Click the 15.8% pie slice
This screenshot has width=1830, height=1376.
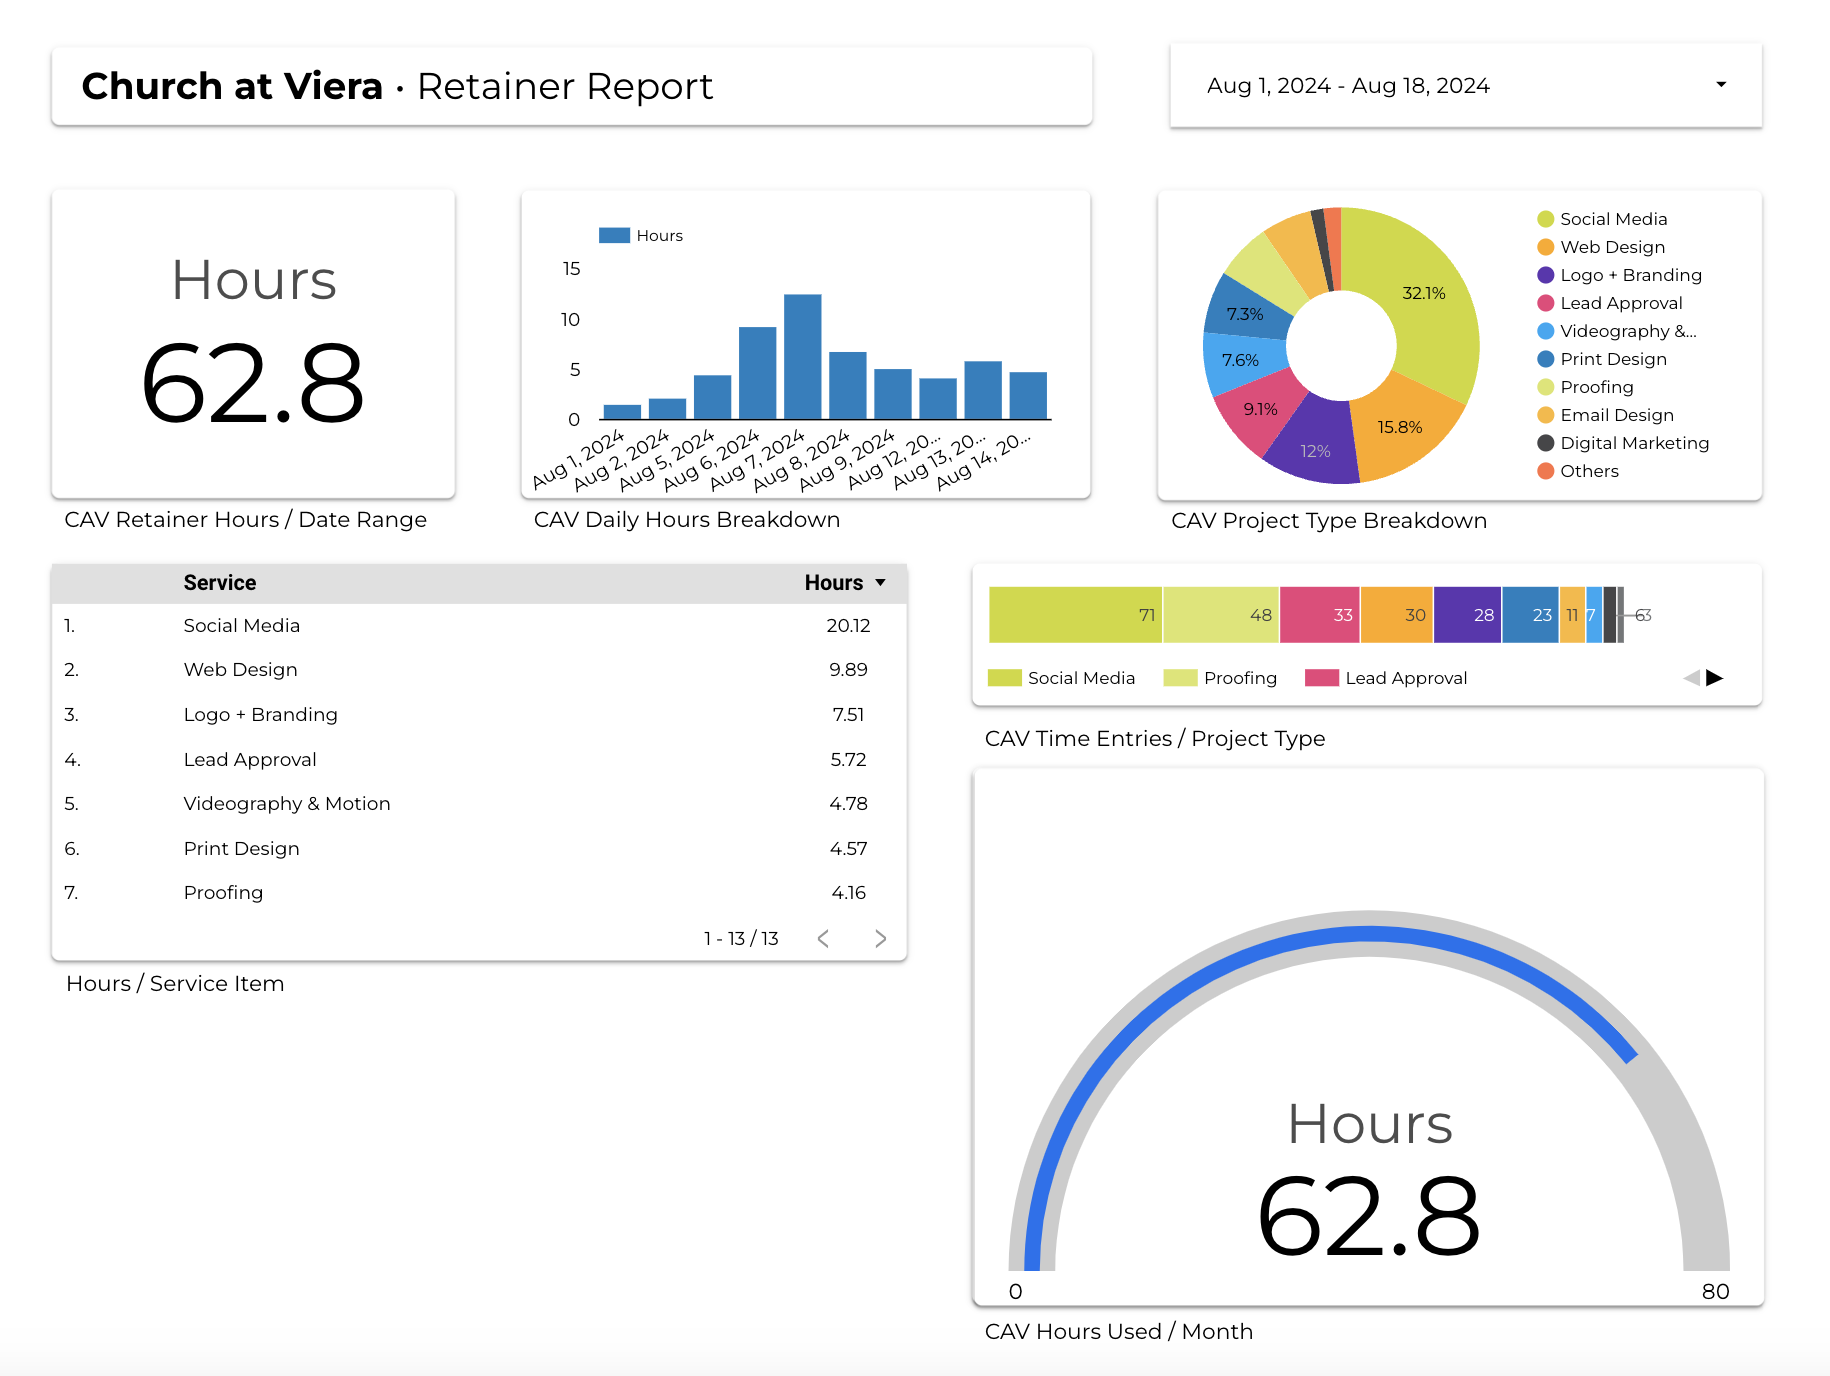tap(1400, 427)
